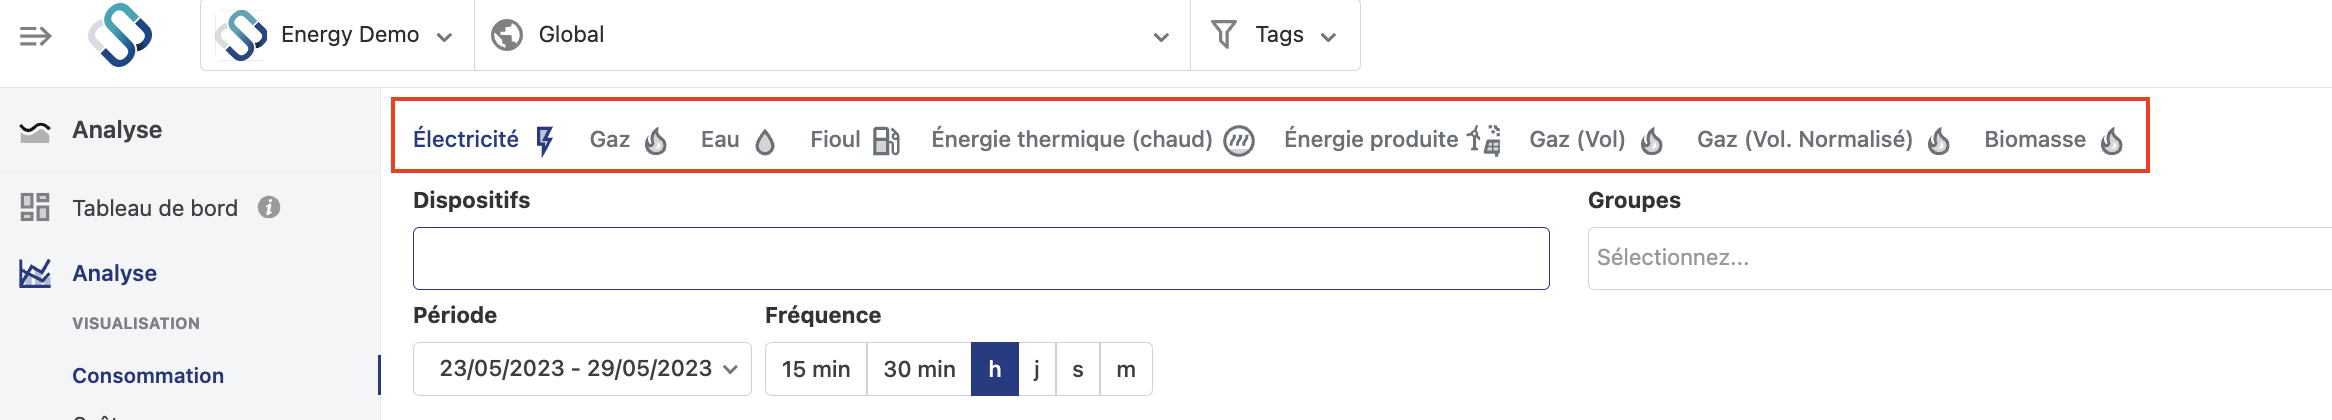This screenshot has width=2332, height=420.
Task: Expand the Global site selector
Action: (x=832, y=35)
